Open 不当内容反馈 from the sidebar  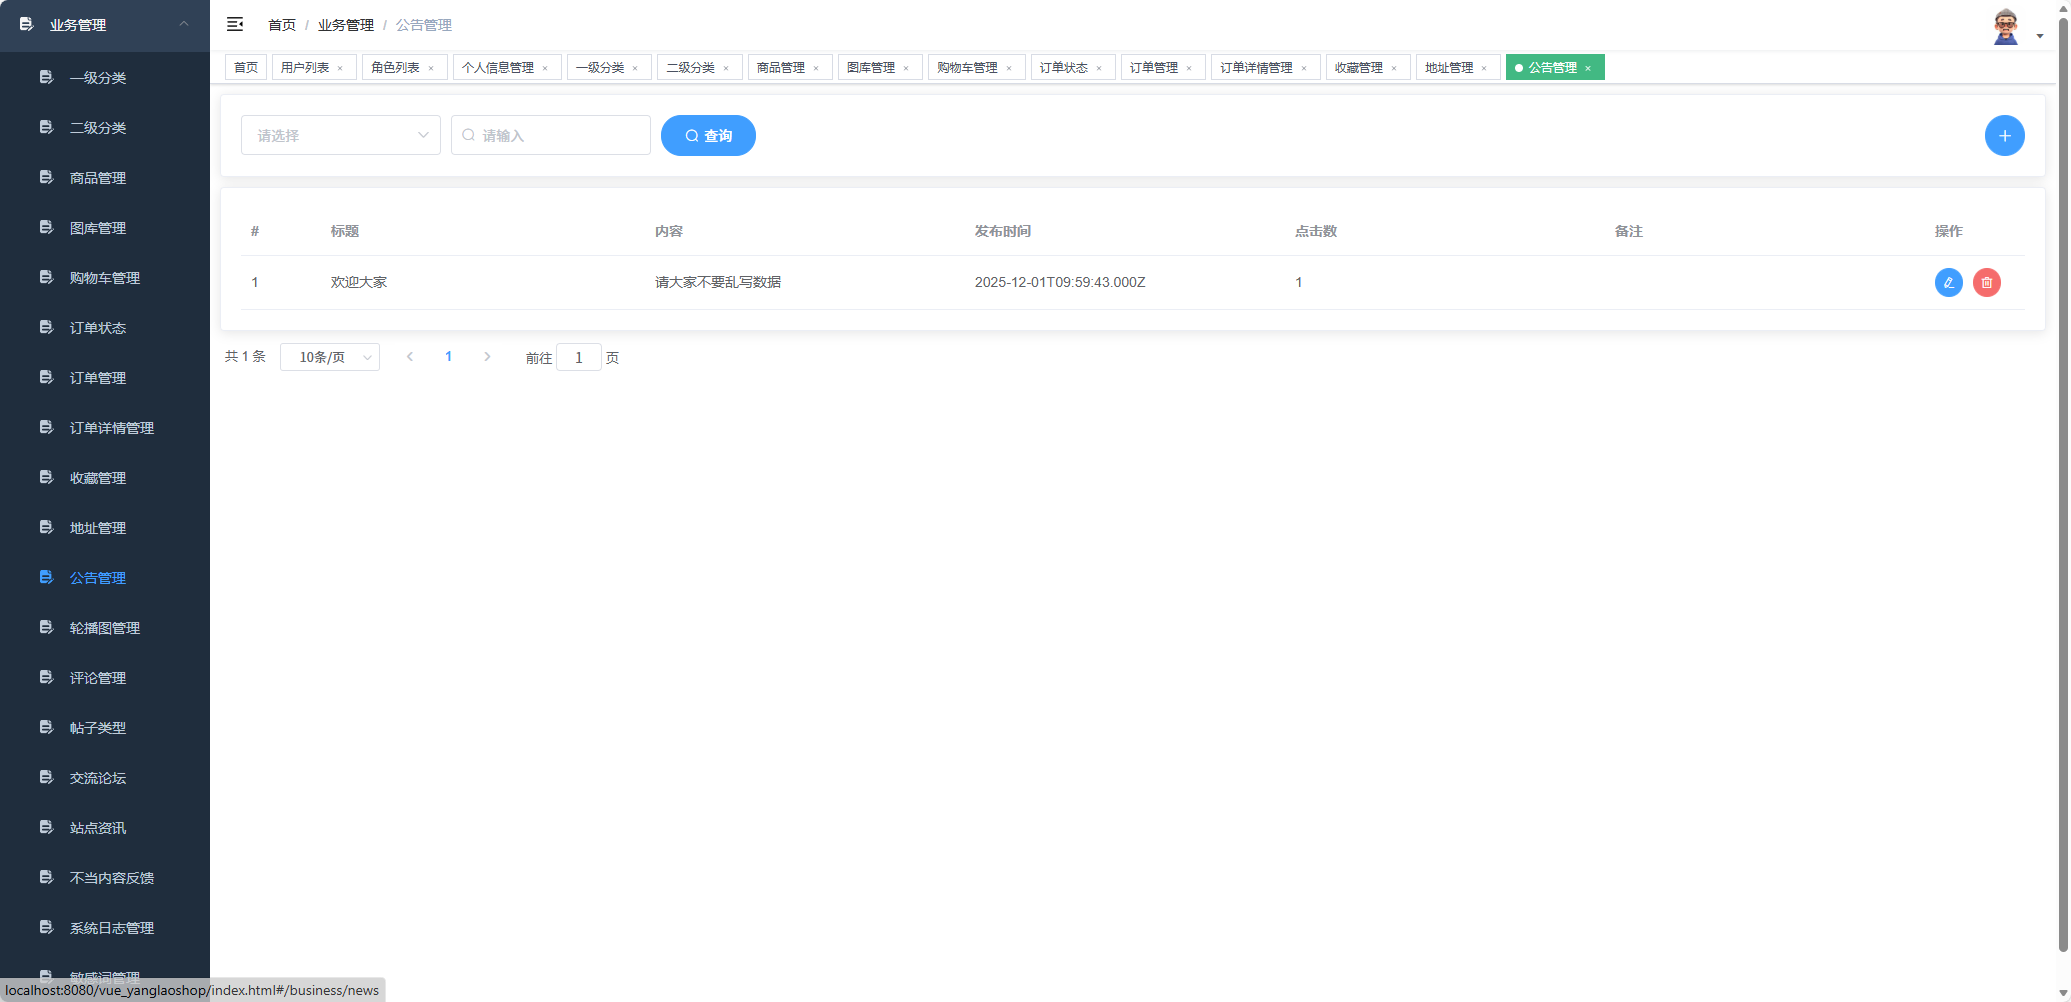(105, 877)
